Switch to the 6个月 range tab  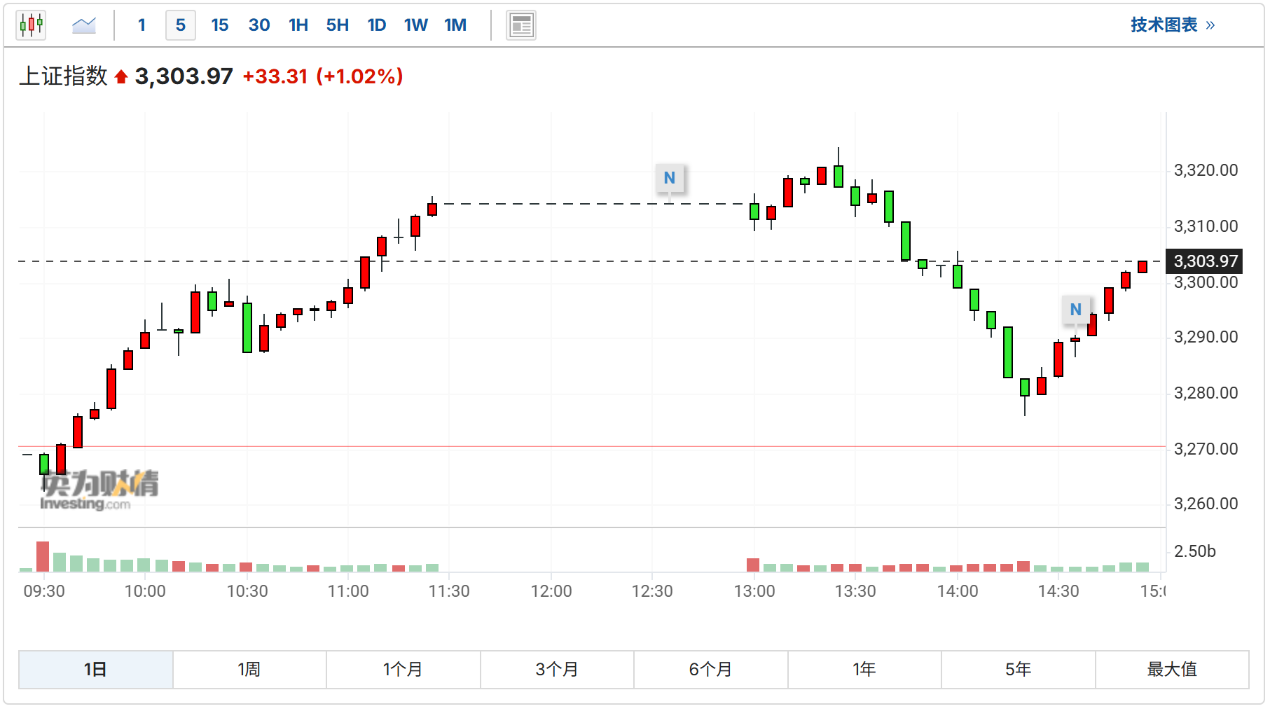coord(711,670)
